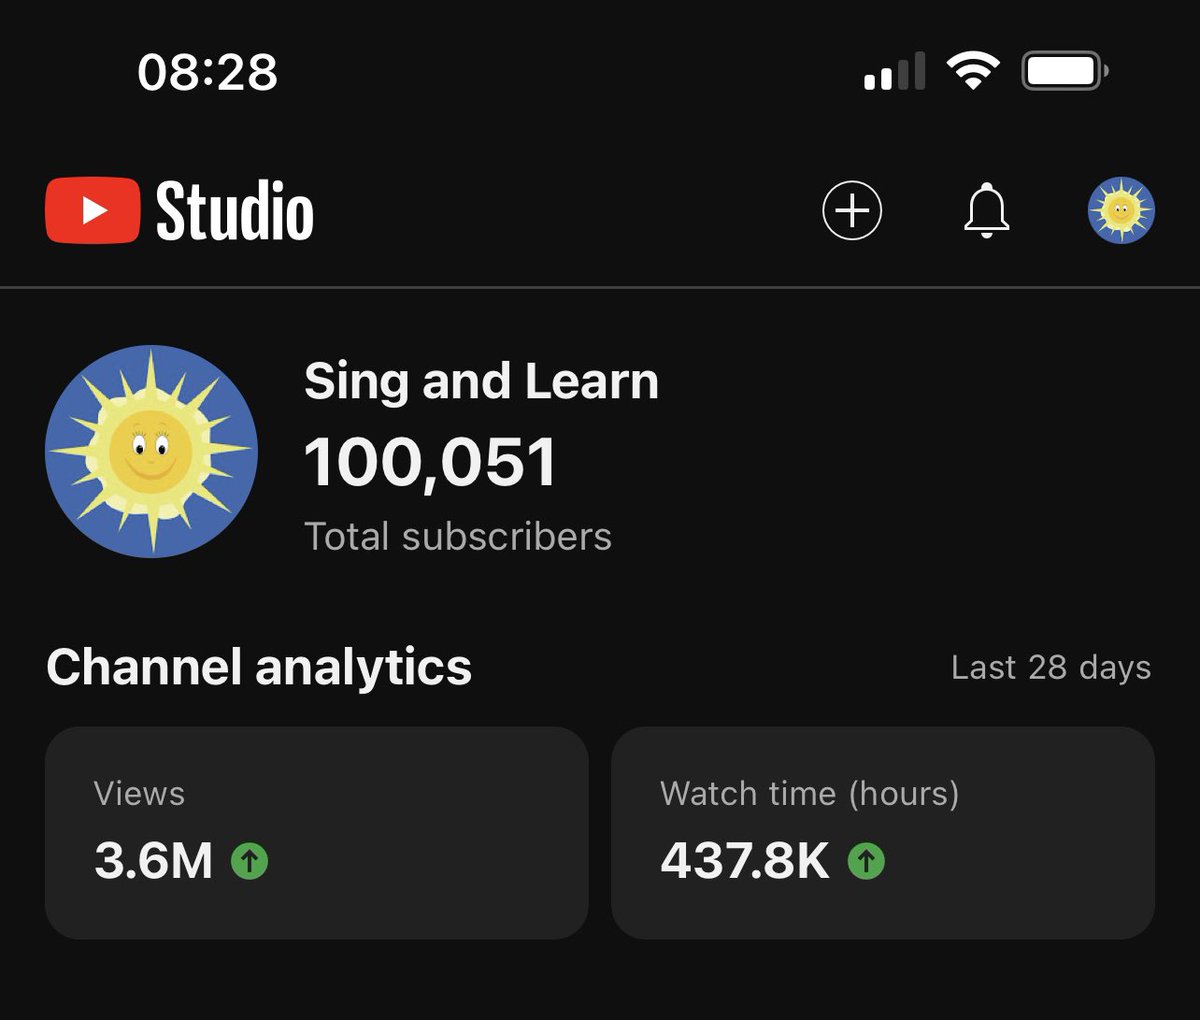
Task: Tap the Sing and Learn channel name
Action: pyautogui.click(x=481, y=381)
